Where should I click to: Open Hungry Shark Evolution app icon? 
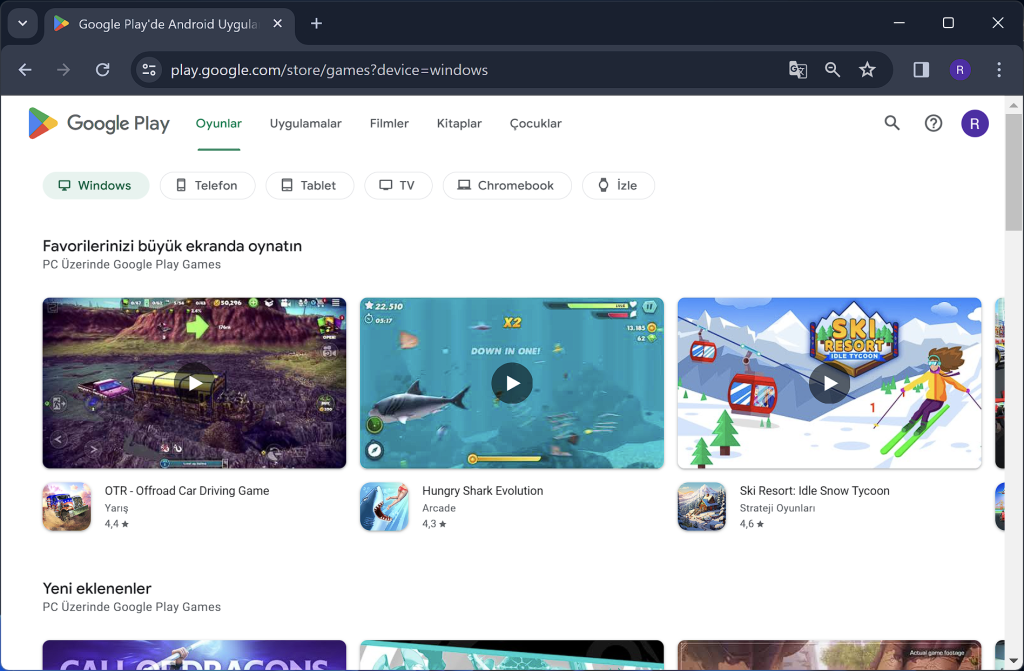click(x=384, y=506)
